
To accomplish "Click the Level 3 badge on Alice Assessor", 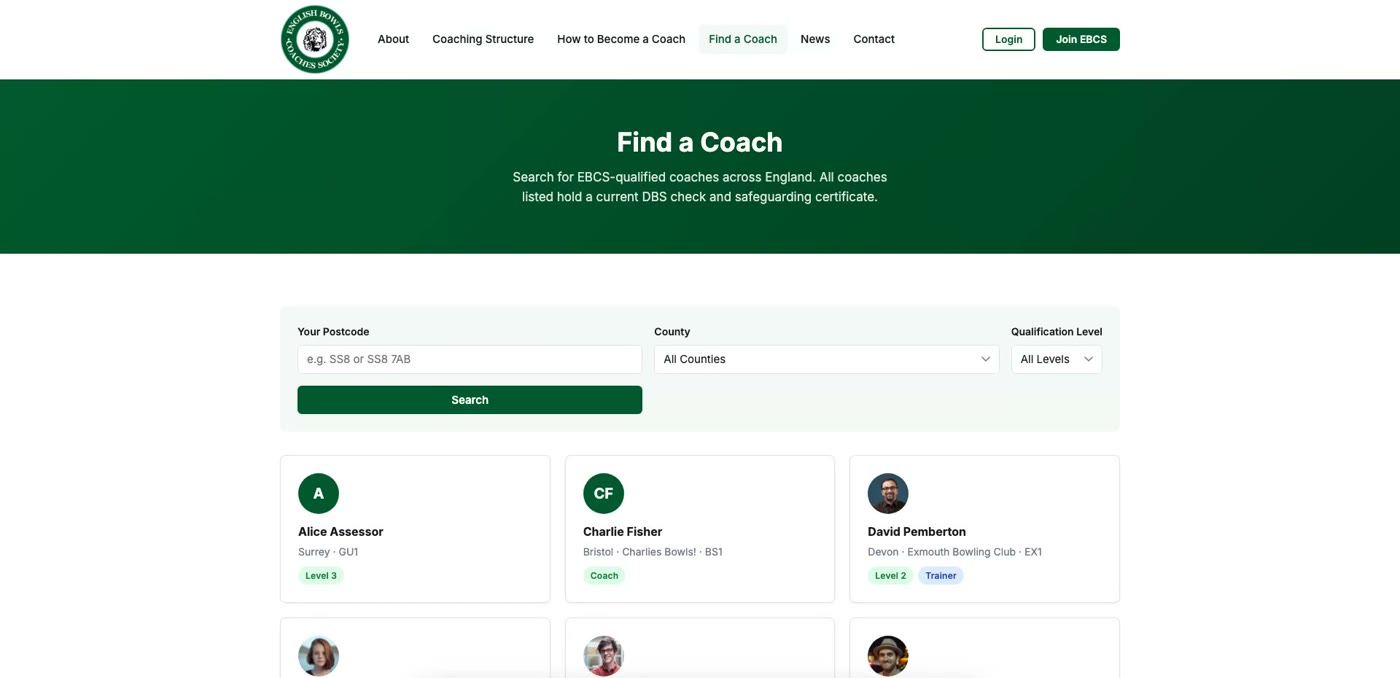I will pos(321,576).
